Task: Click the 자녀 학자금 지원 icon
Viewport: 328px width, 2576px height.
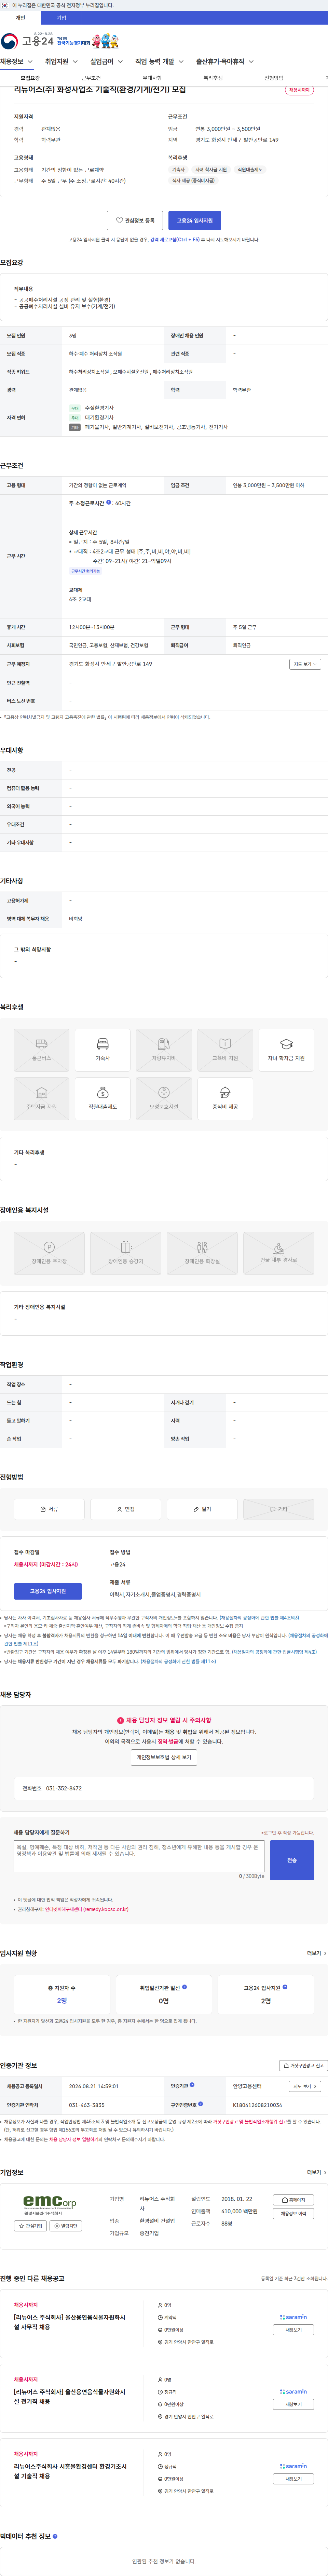Action: click(286, 1050)
